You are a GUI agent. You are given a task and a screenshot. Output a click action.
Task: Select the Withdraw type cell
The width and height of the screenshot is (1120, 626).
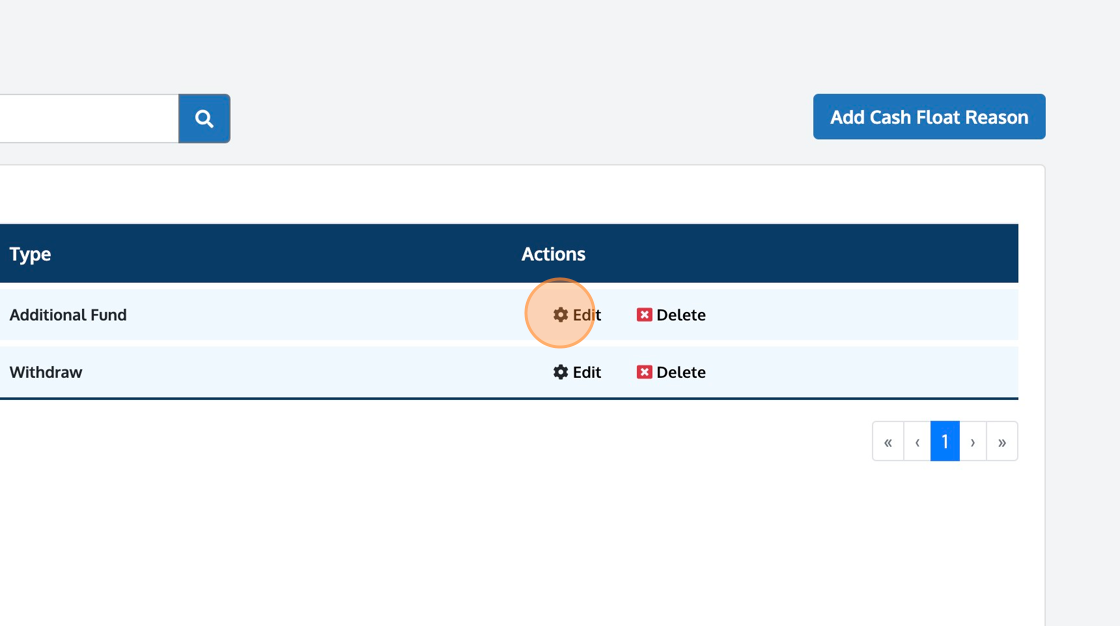(46, 372)
